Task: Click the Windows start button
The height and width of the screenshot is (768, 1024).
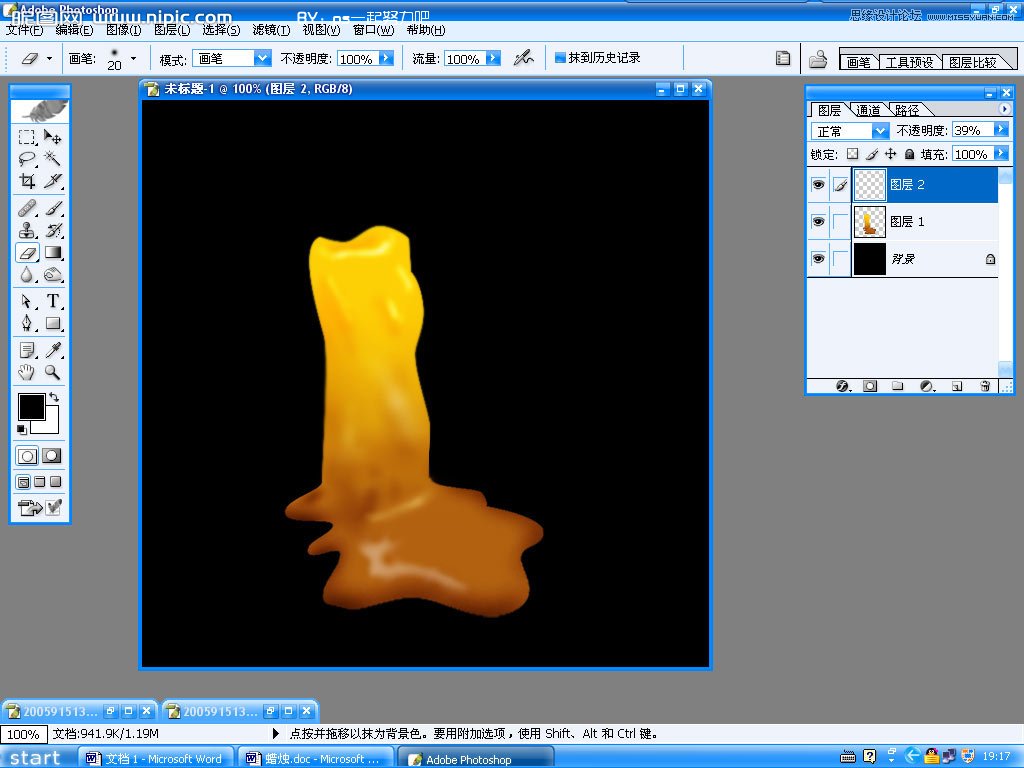Action: 35,758
